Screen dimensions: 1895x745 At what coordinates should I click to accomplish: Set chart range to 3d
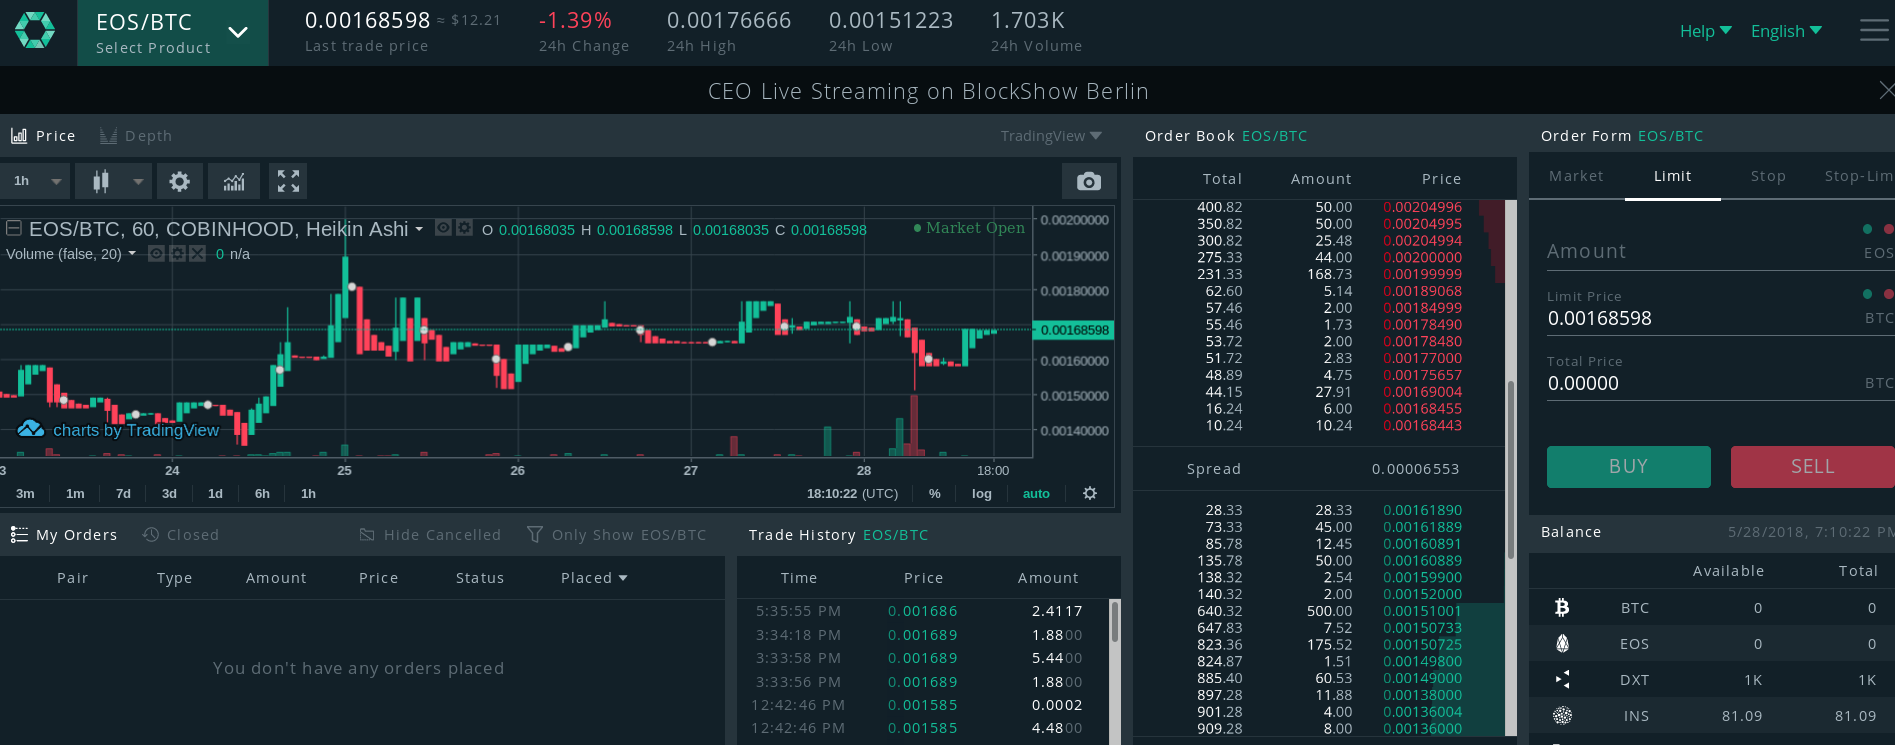[169, 493]
